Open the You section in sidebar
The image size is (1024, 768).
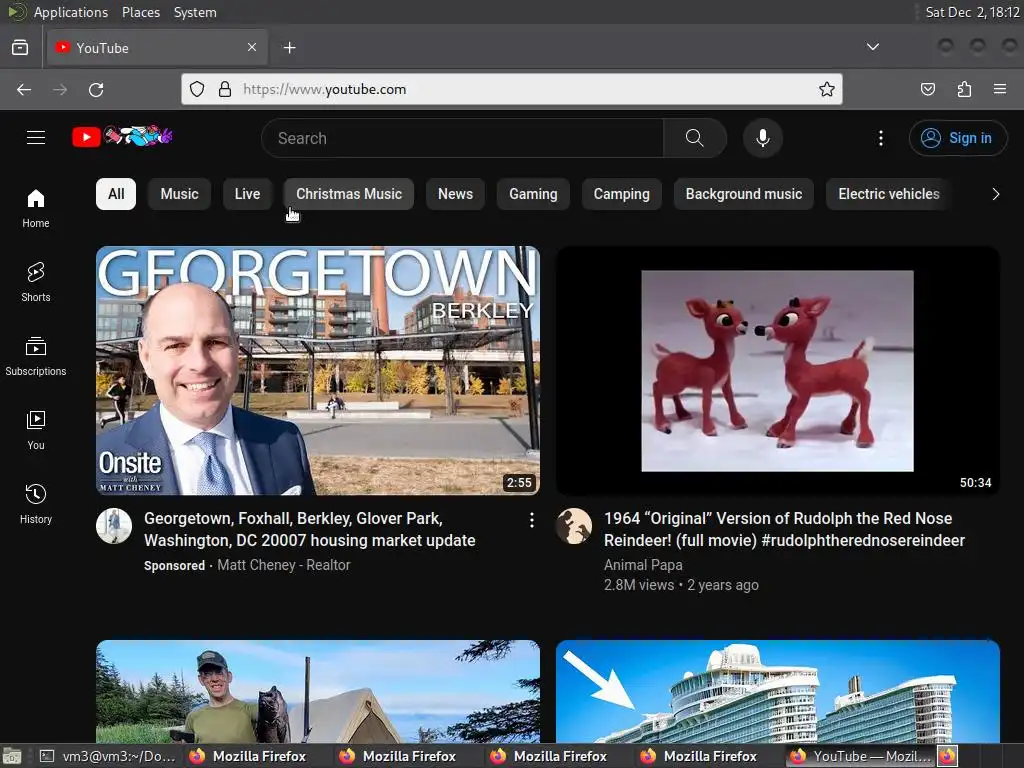[x=36, y=430]
